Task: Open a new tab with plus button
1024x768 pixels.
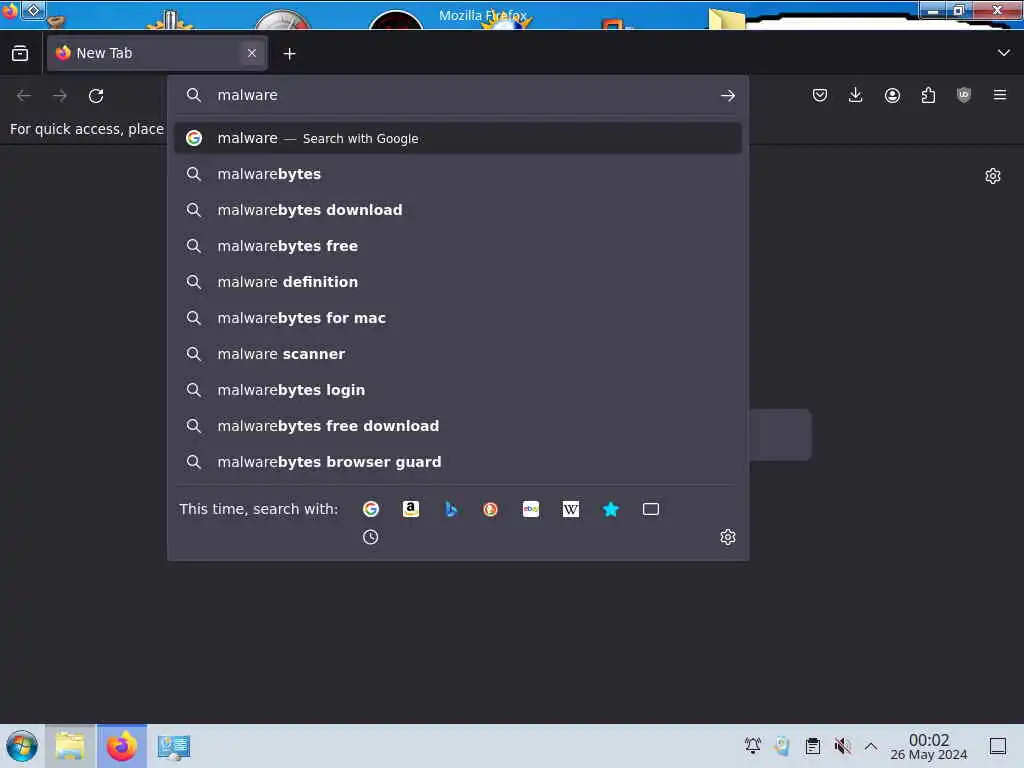Action: [289, 54]
